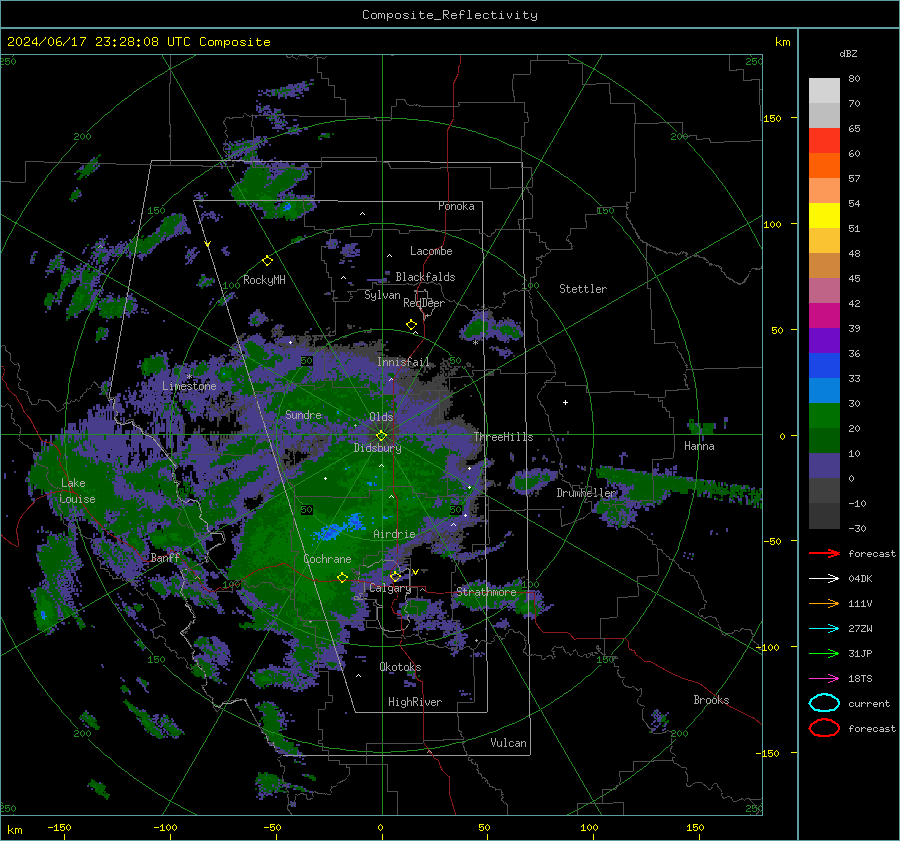Click yellow diamond at radar center by Didsbury

click(x=381, y=436)
